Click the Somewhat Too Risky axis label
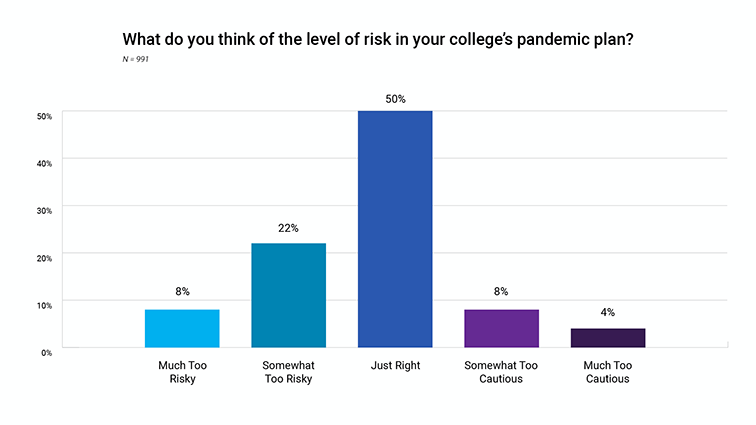The image size is (756, 425). [x=289, y=372]
